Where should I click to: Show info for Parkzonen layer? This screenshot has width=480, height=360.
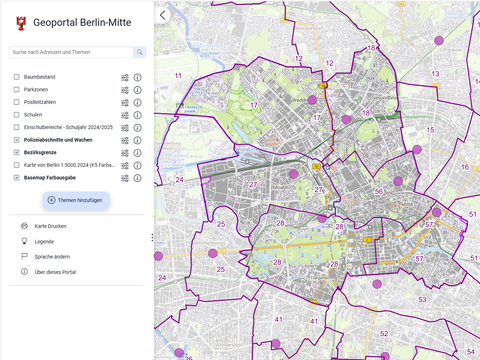coord(137,90)
